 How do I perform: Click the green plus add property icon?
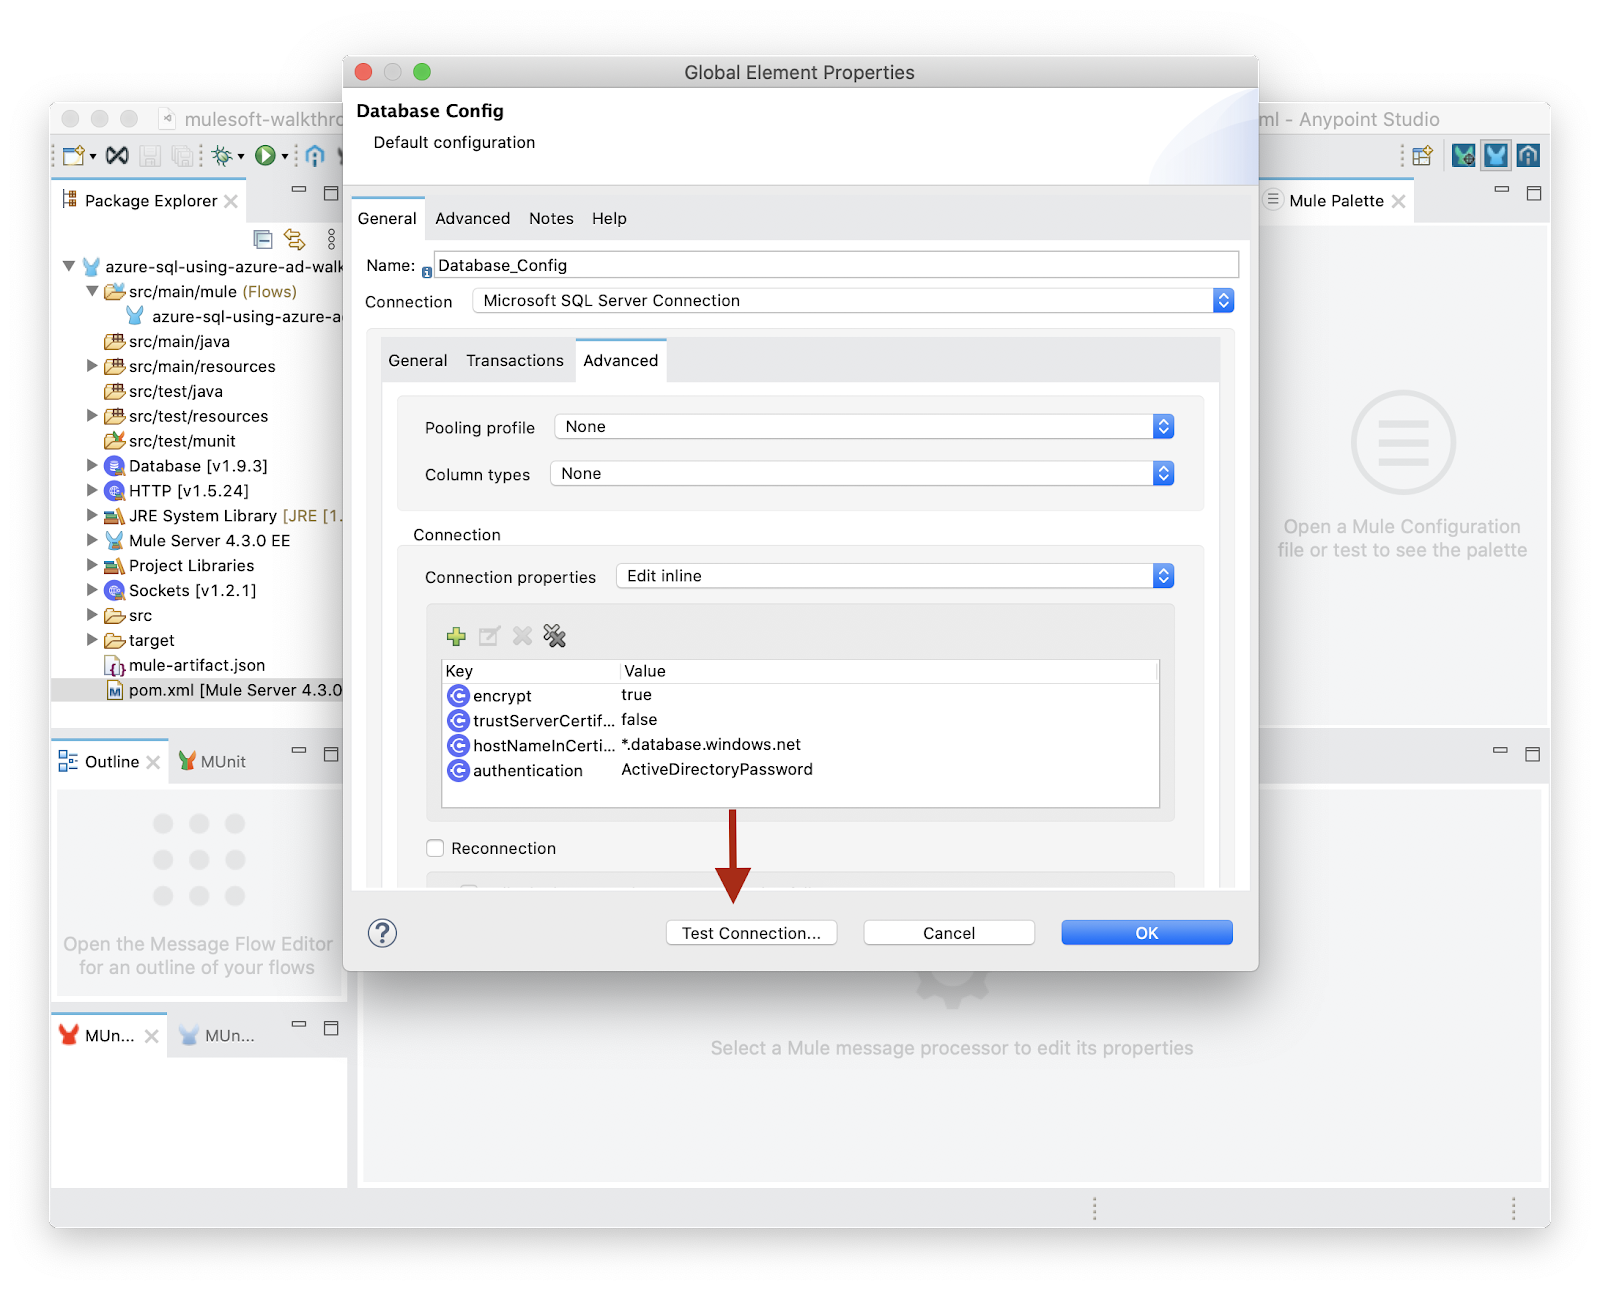coord(456,636)
